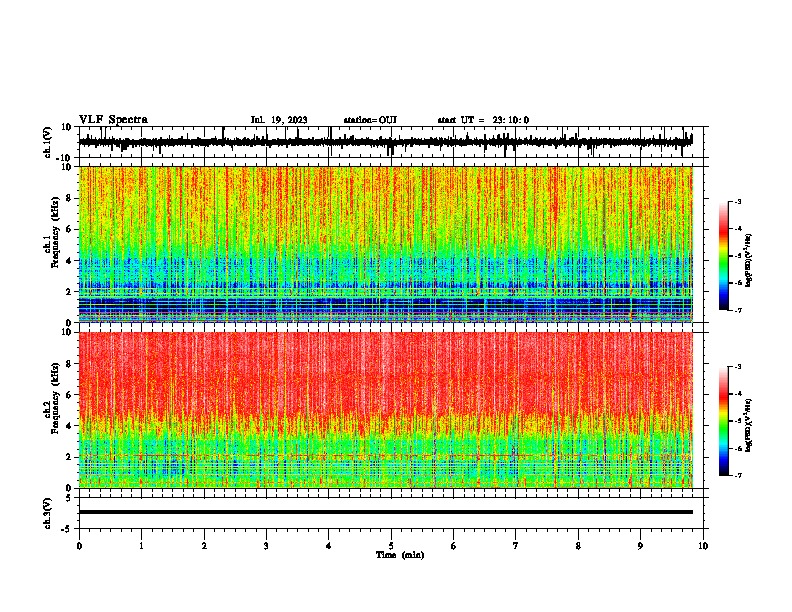Click the VLF Spectra plot title
This screenshot has width=792, height=612.
tap(113, 120)
